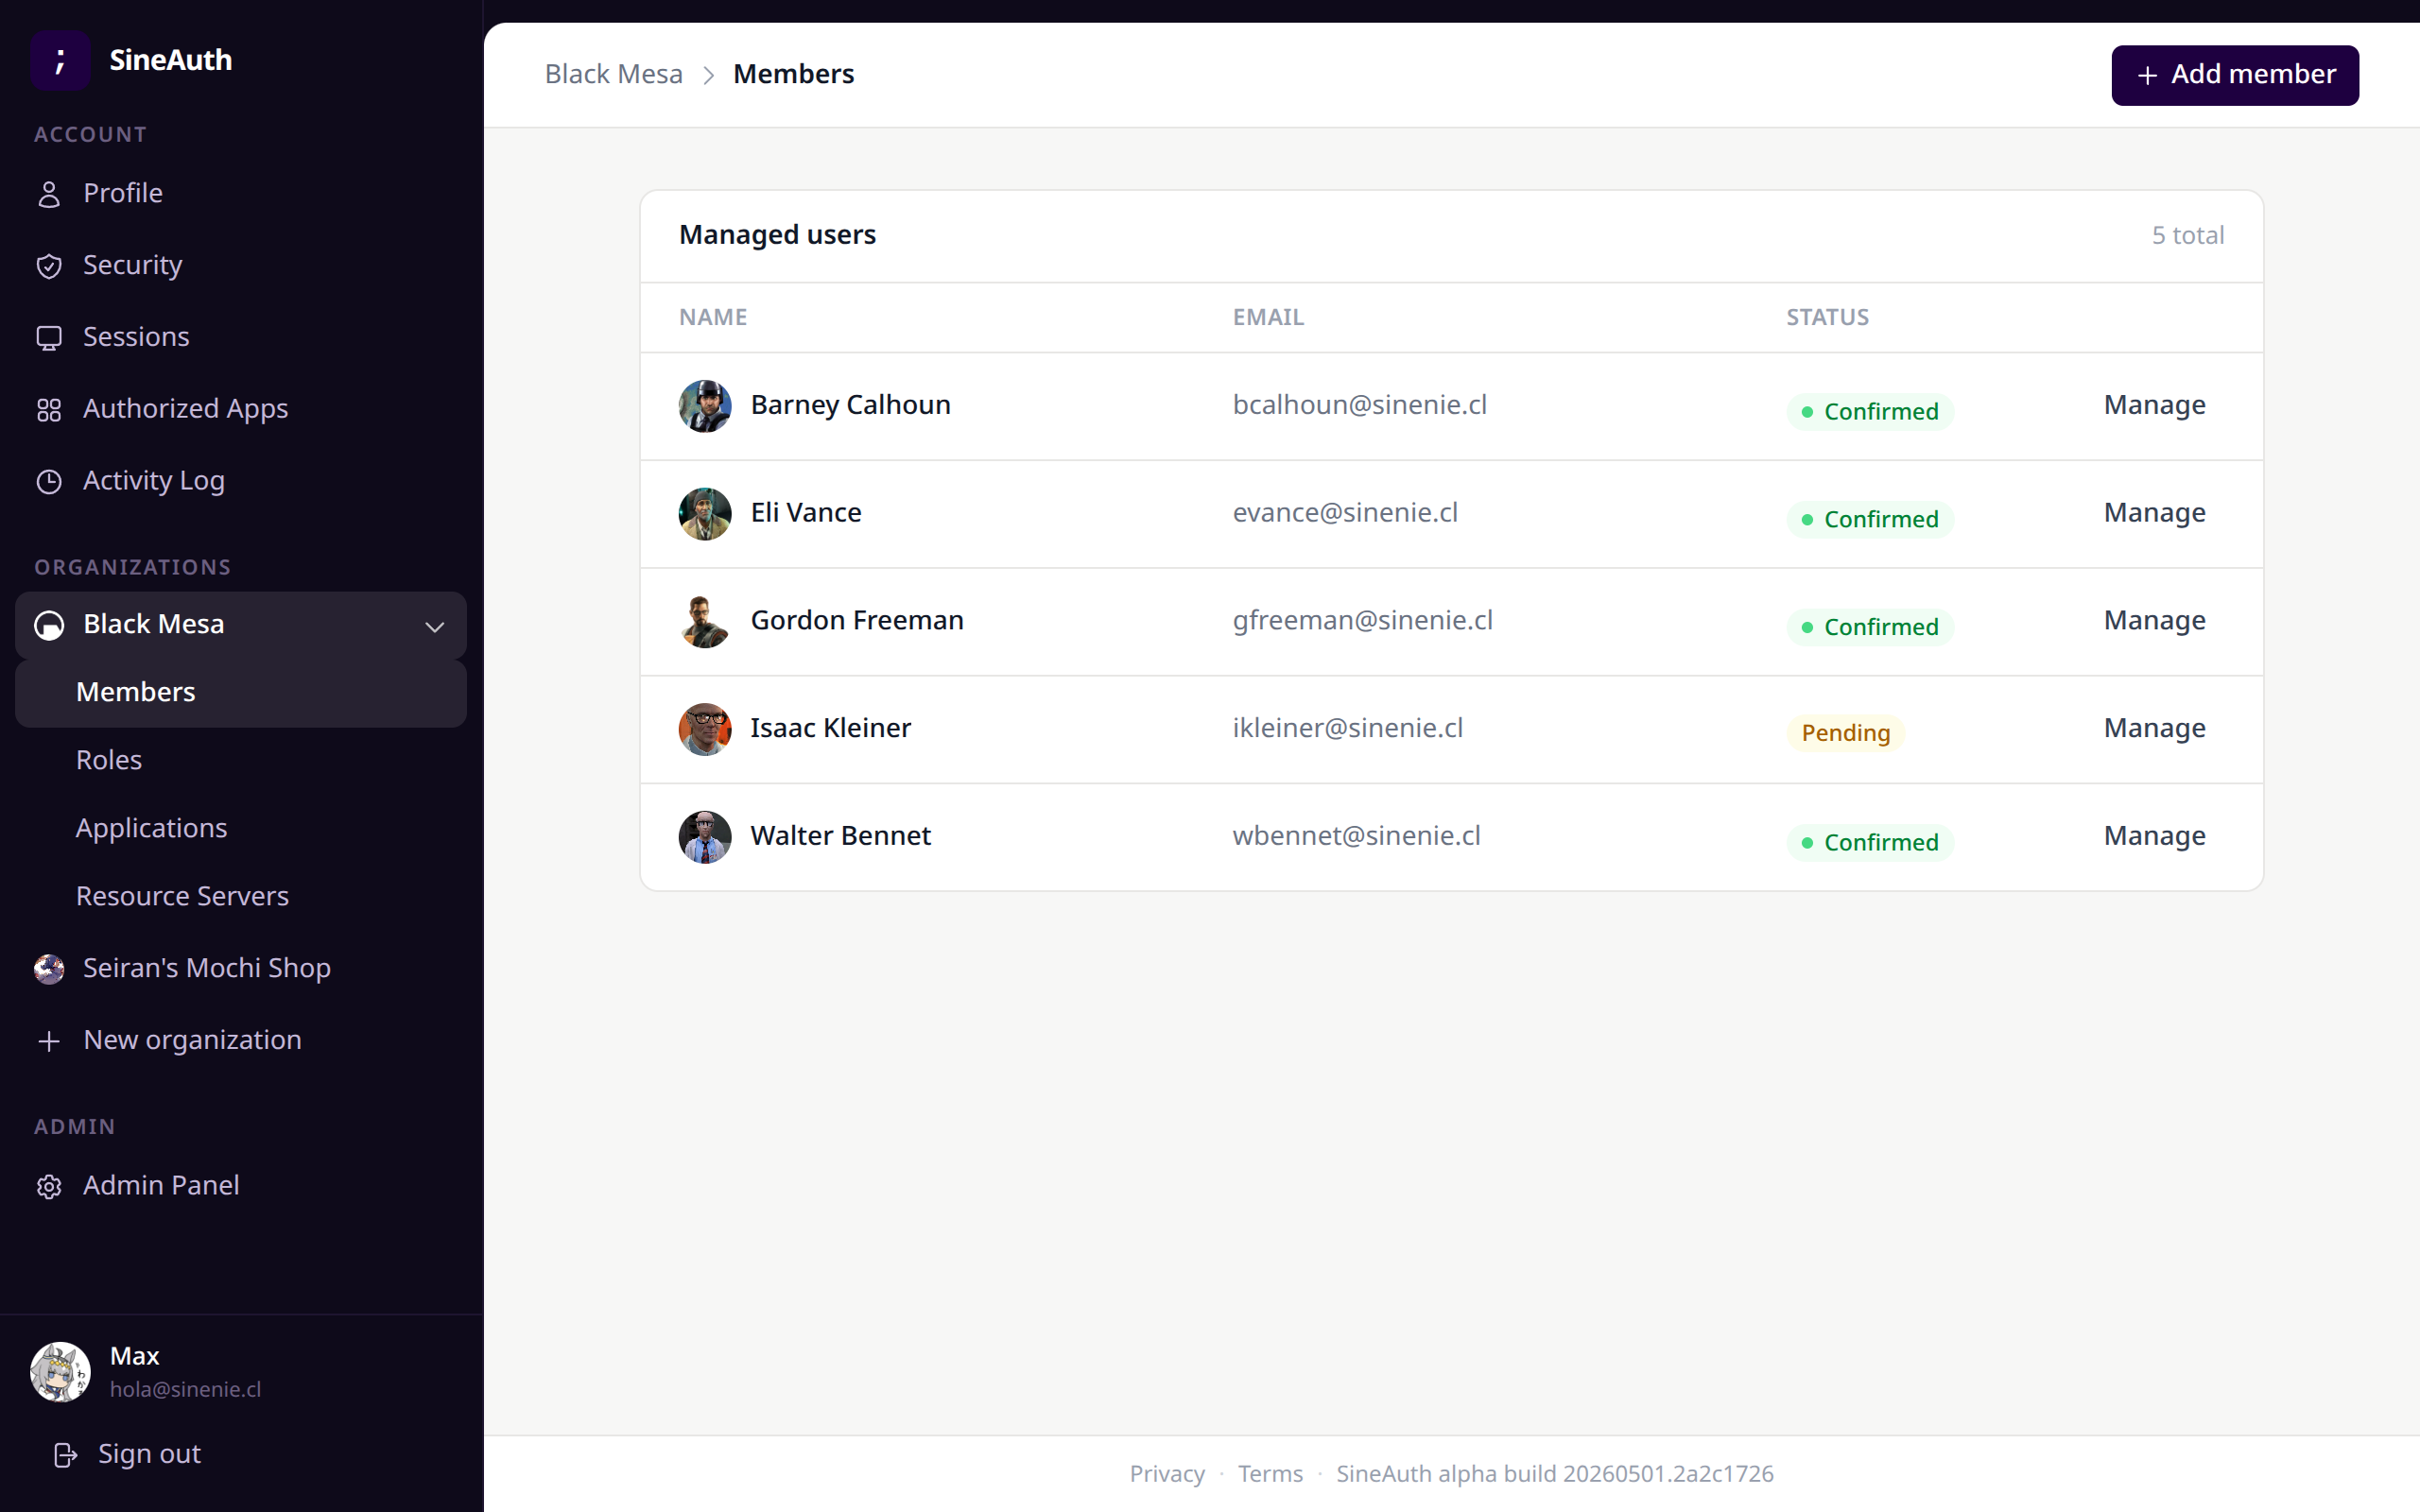Collapse the Black Mesa organization chevron

(434, 627)
